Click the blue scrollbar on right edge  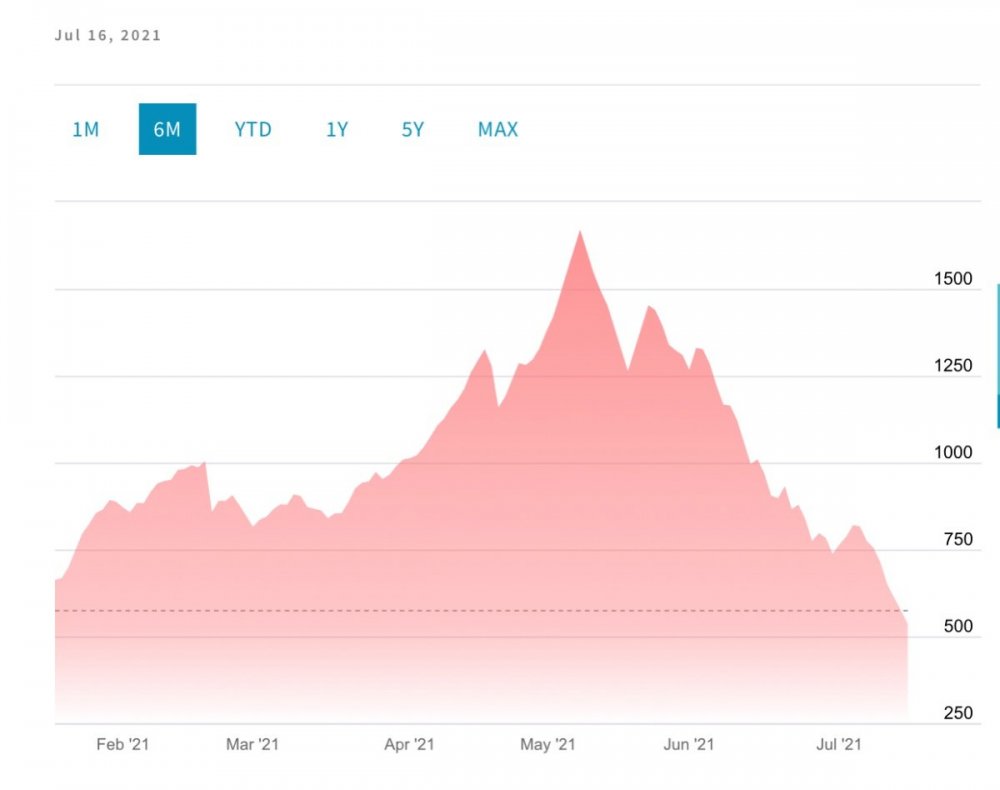pos(997,355)
